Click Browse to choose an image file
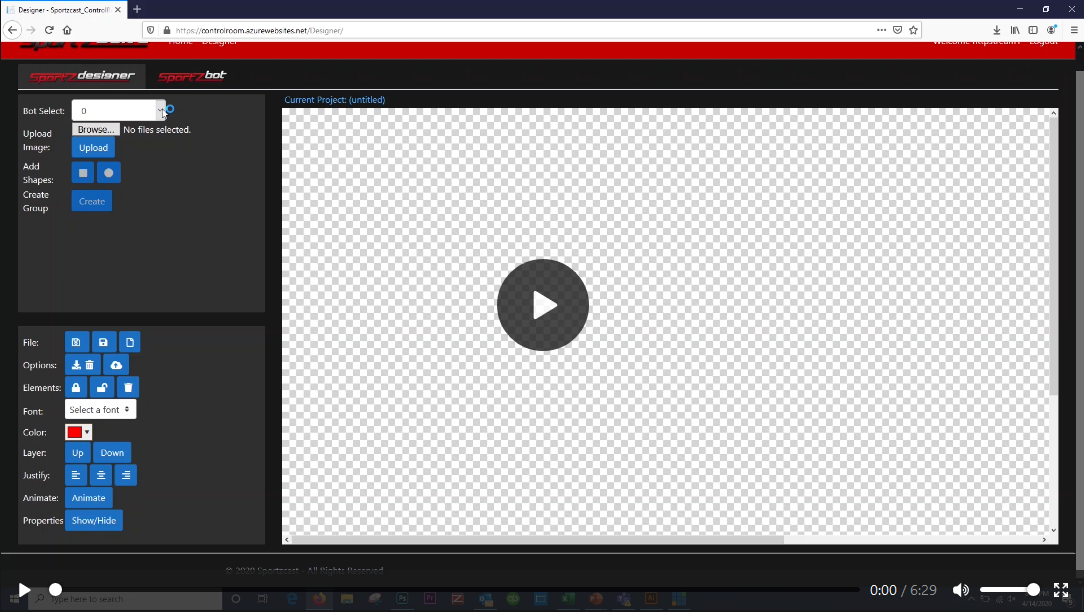The image size is (1084, 612). [95, 129]
